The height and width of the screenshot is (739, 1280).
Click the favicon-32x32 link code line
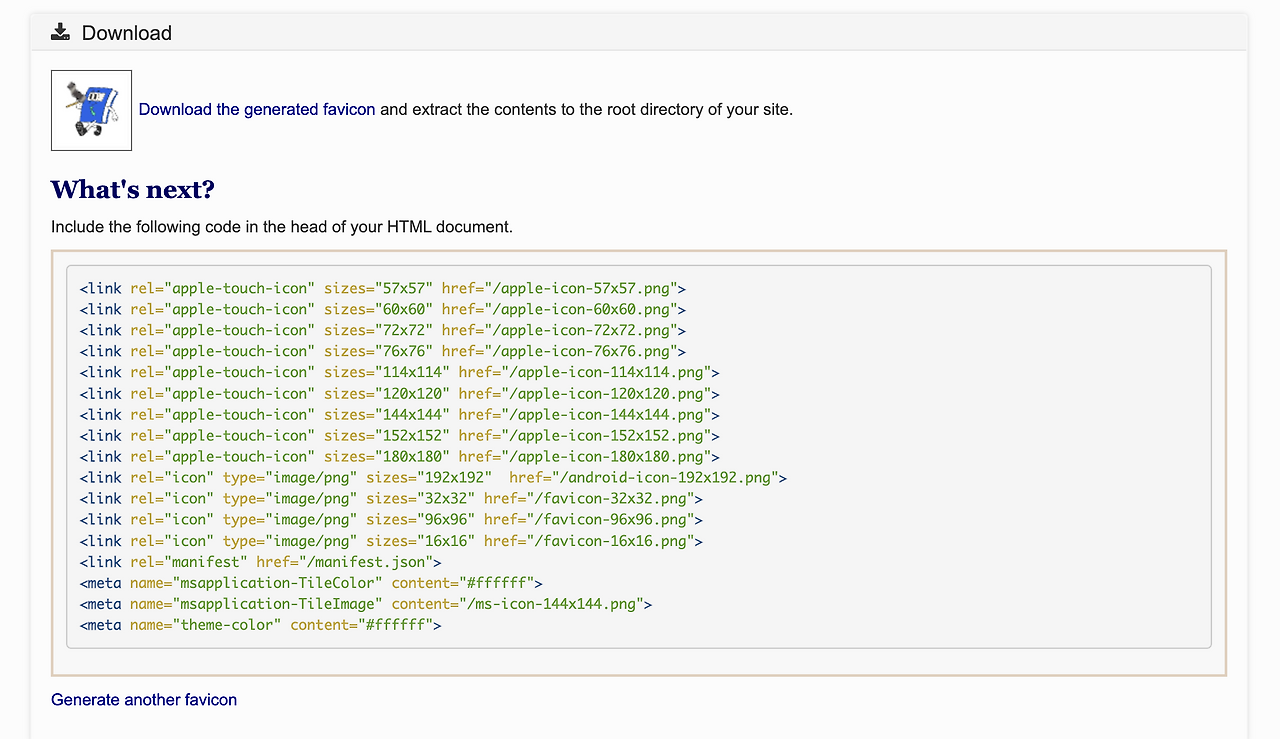388,498
